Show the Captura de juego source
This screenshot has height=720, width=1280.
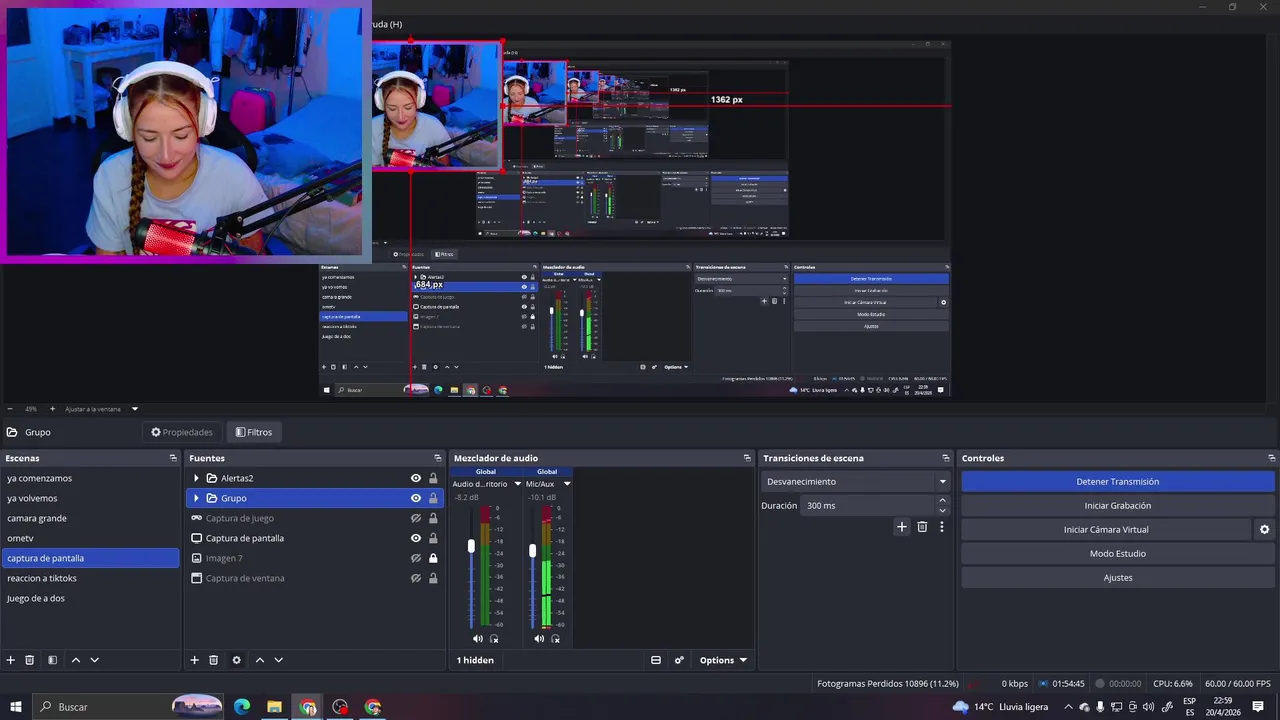(x=416, y=518)
